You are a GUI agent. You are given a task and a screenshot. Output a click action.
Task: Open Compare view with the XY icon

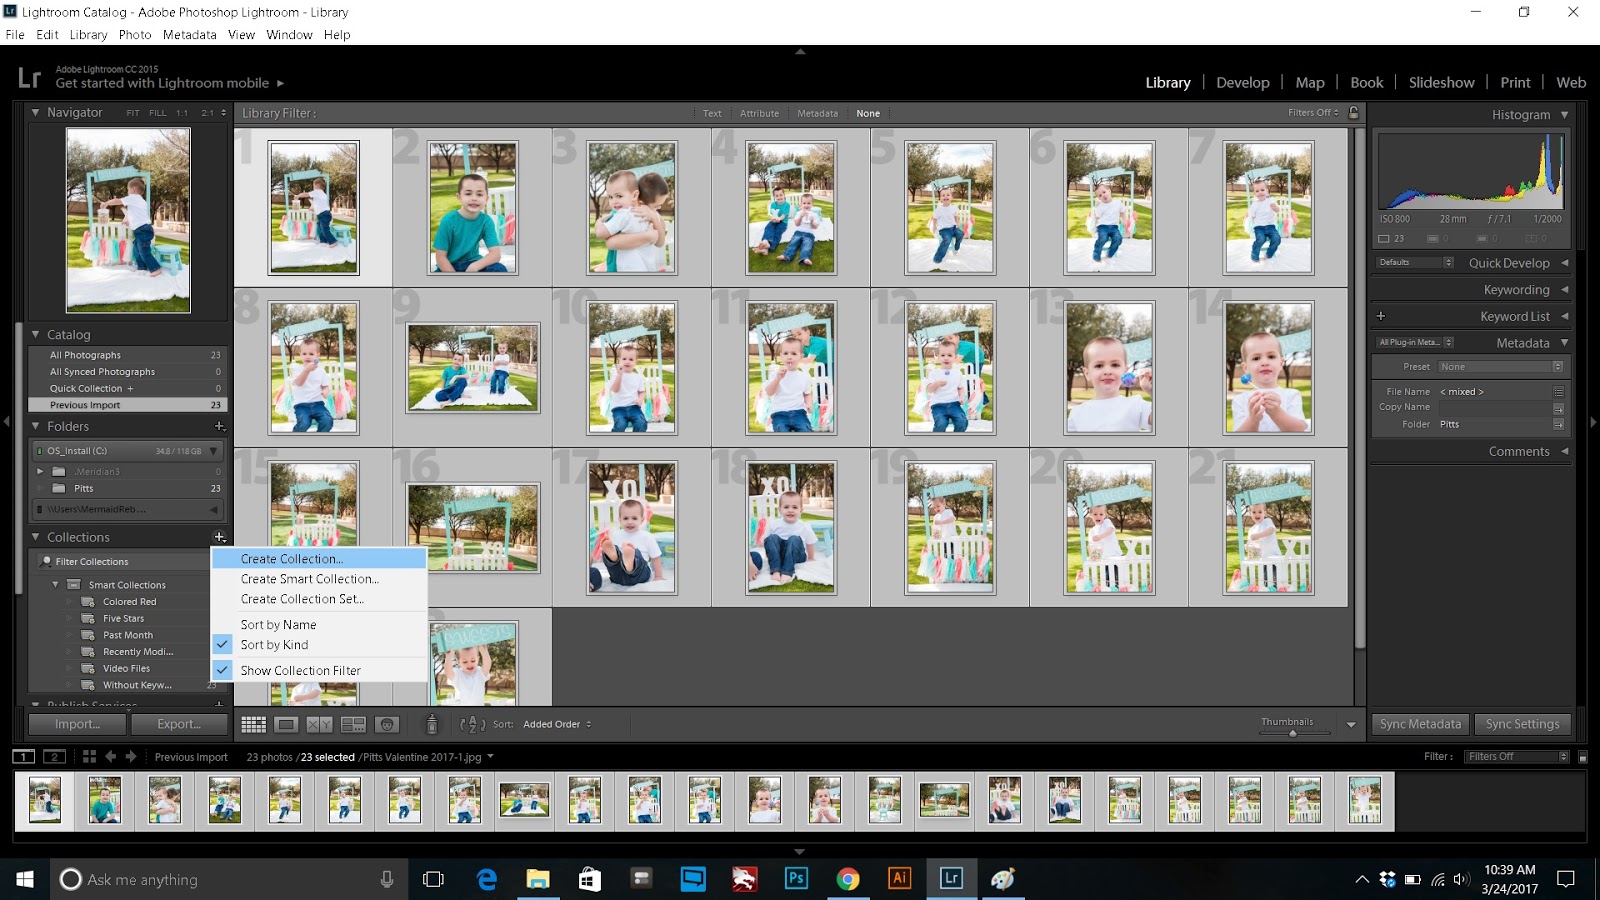click(318, 724)
